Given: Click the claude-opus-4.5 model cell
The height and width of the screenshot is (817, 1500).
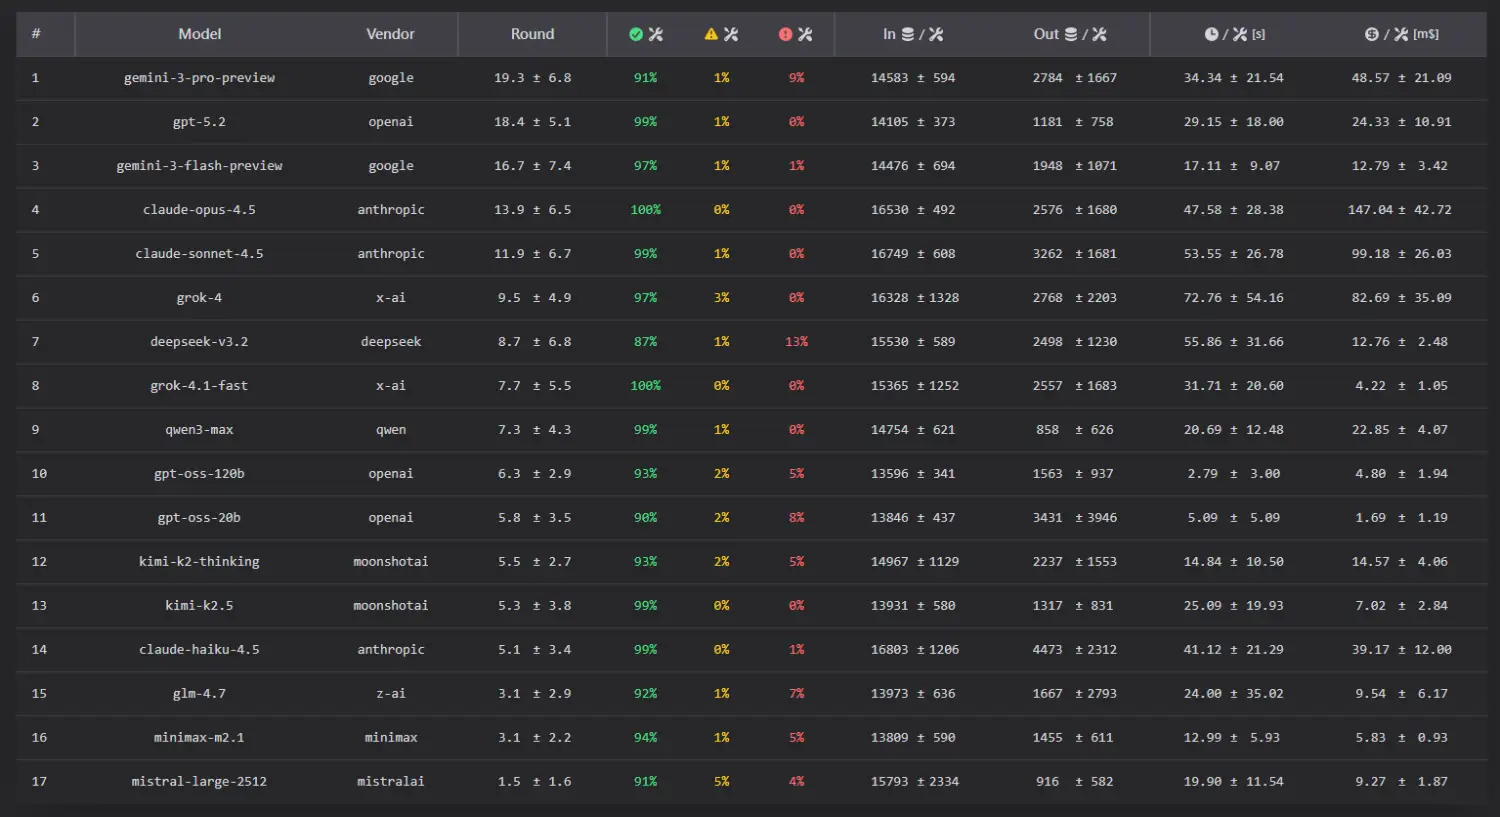Looking at the screenshot, I should coord(199,210).
